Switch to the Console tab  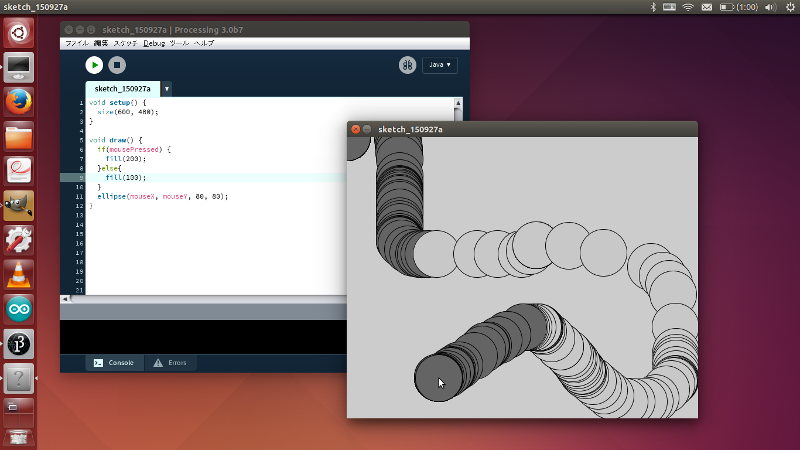click(x=114, y=363)
